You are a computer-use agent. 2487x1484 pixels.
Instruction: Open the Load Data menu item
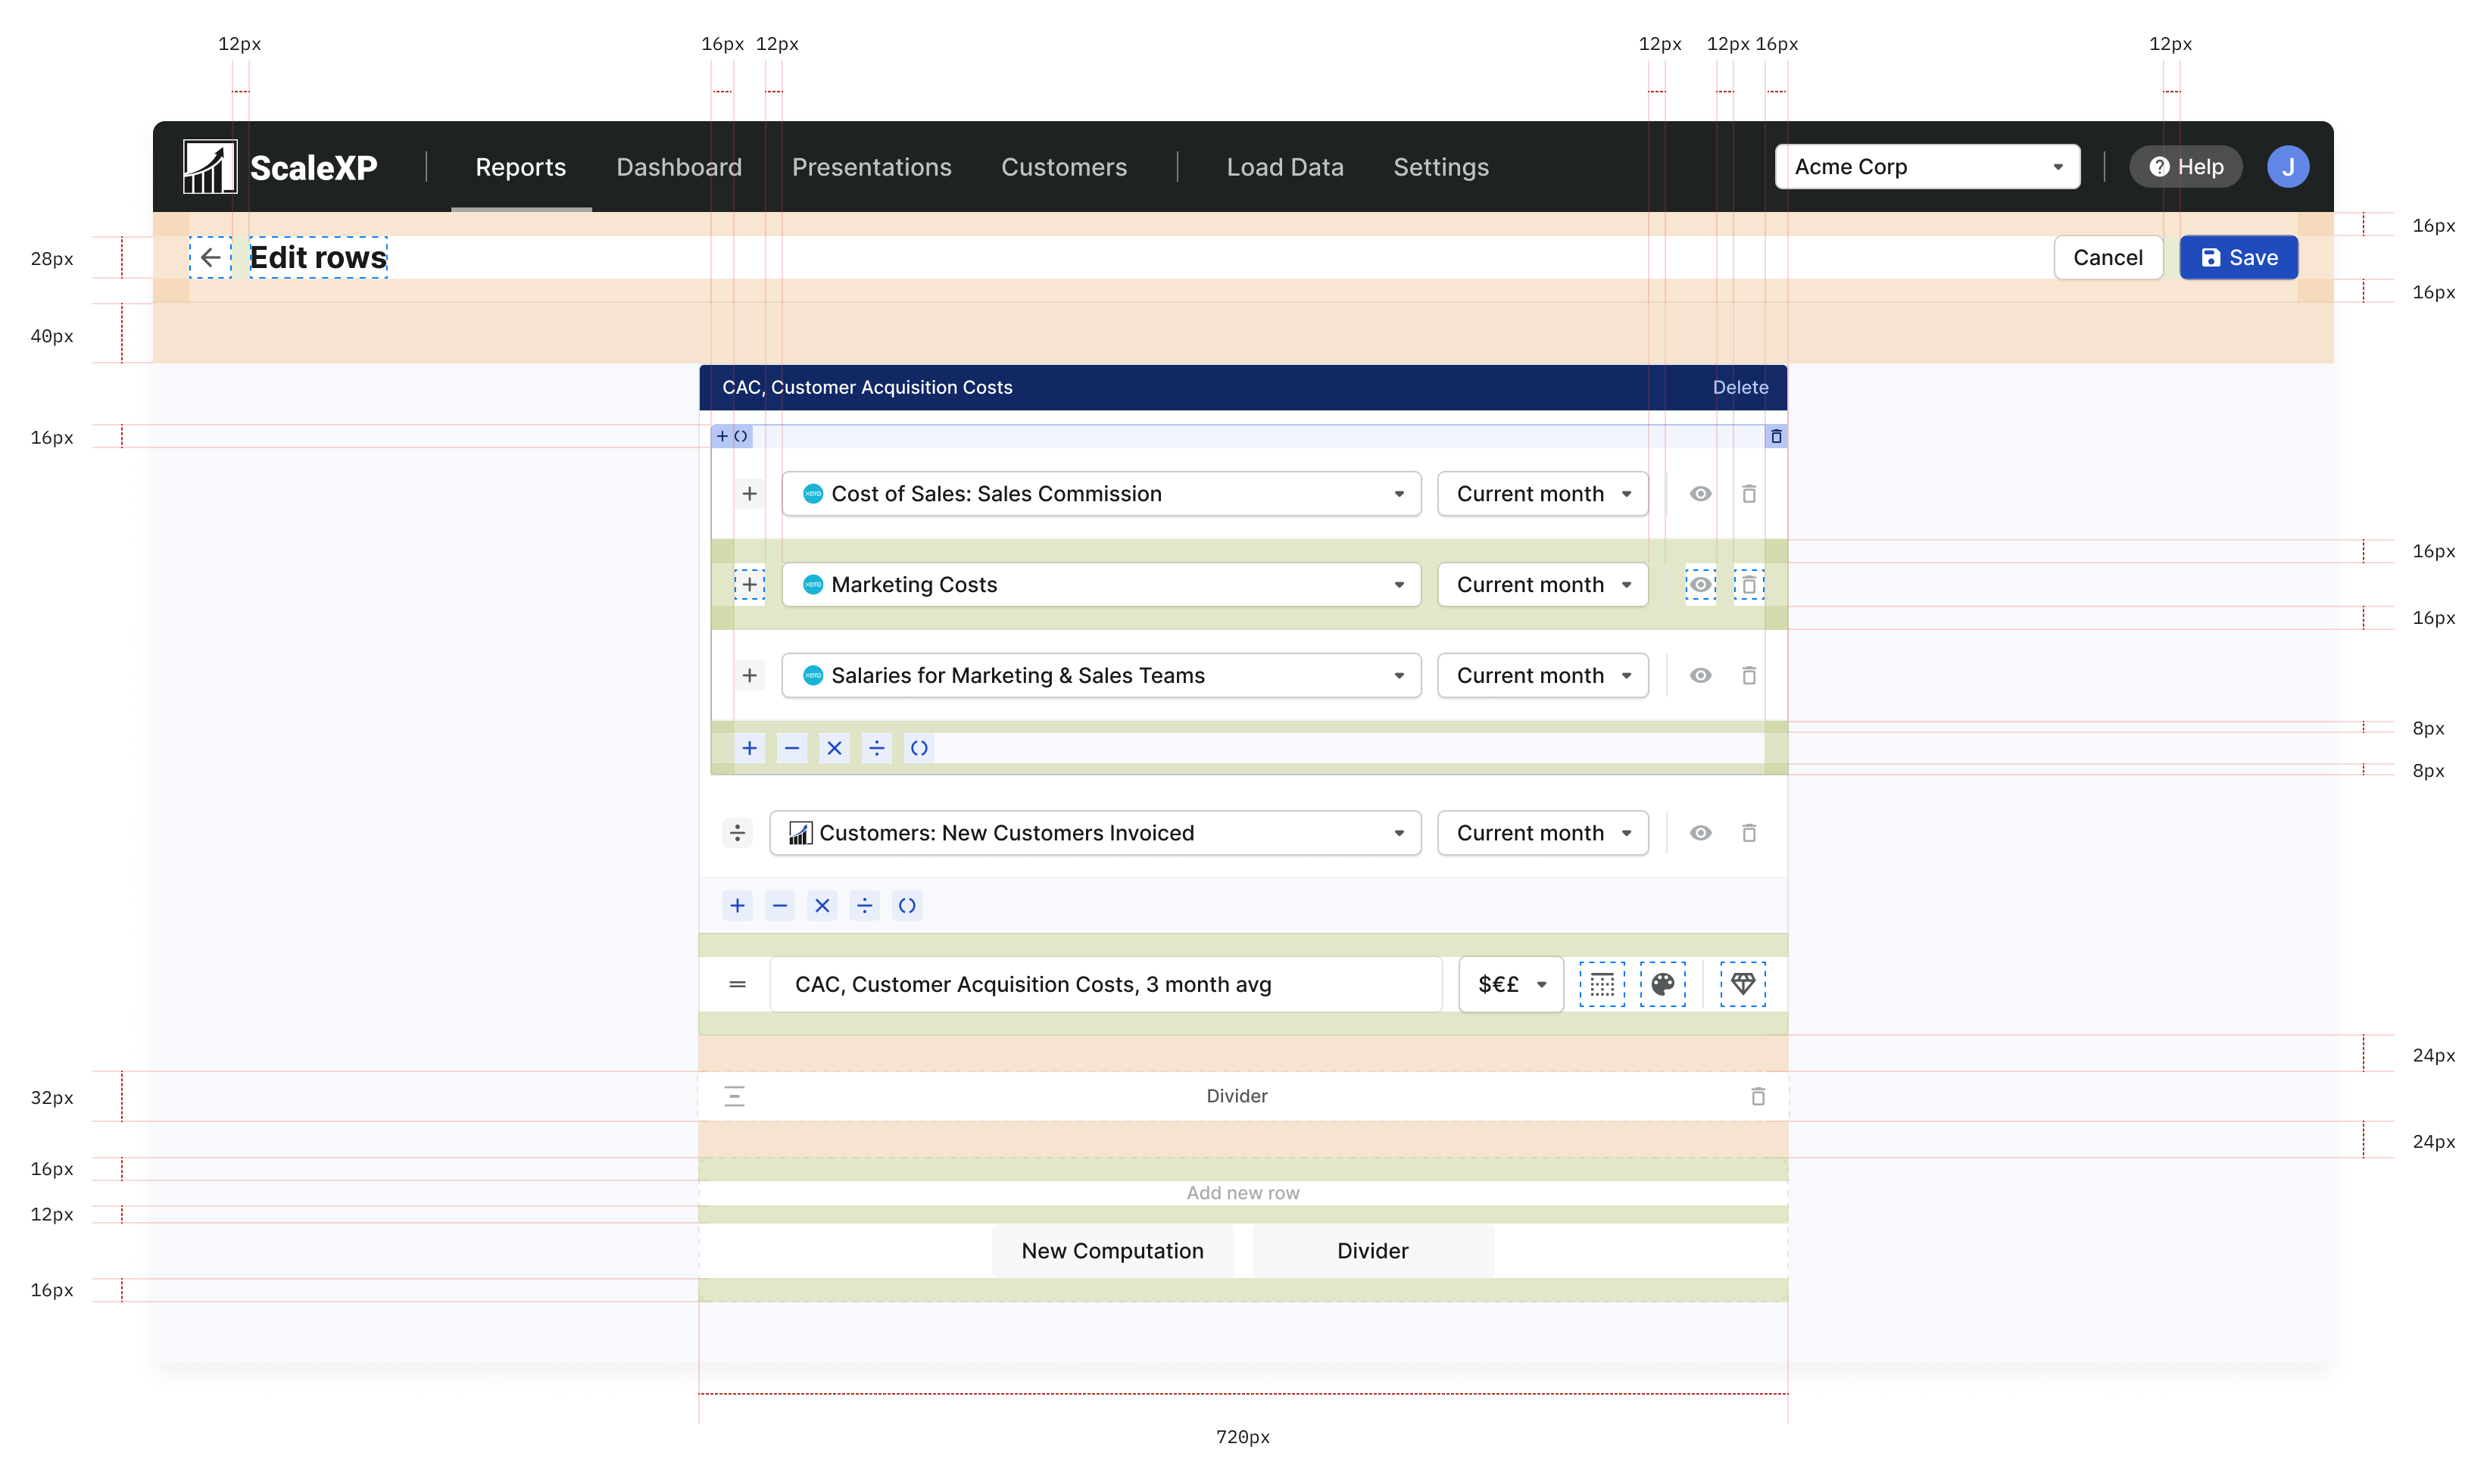1284,167
